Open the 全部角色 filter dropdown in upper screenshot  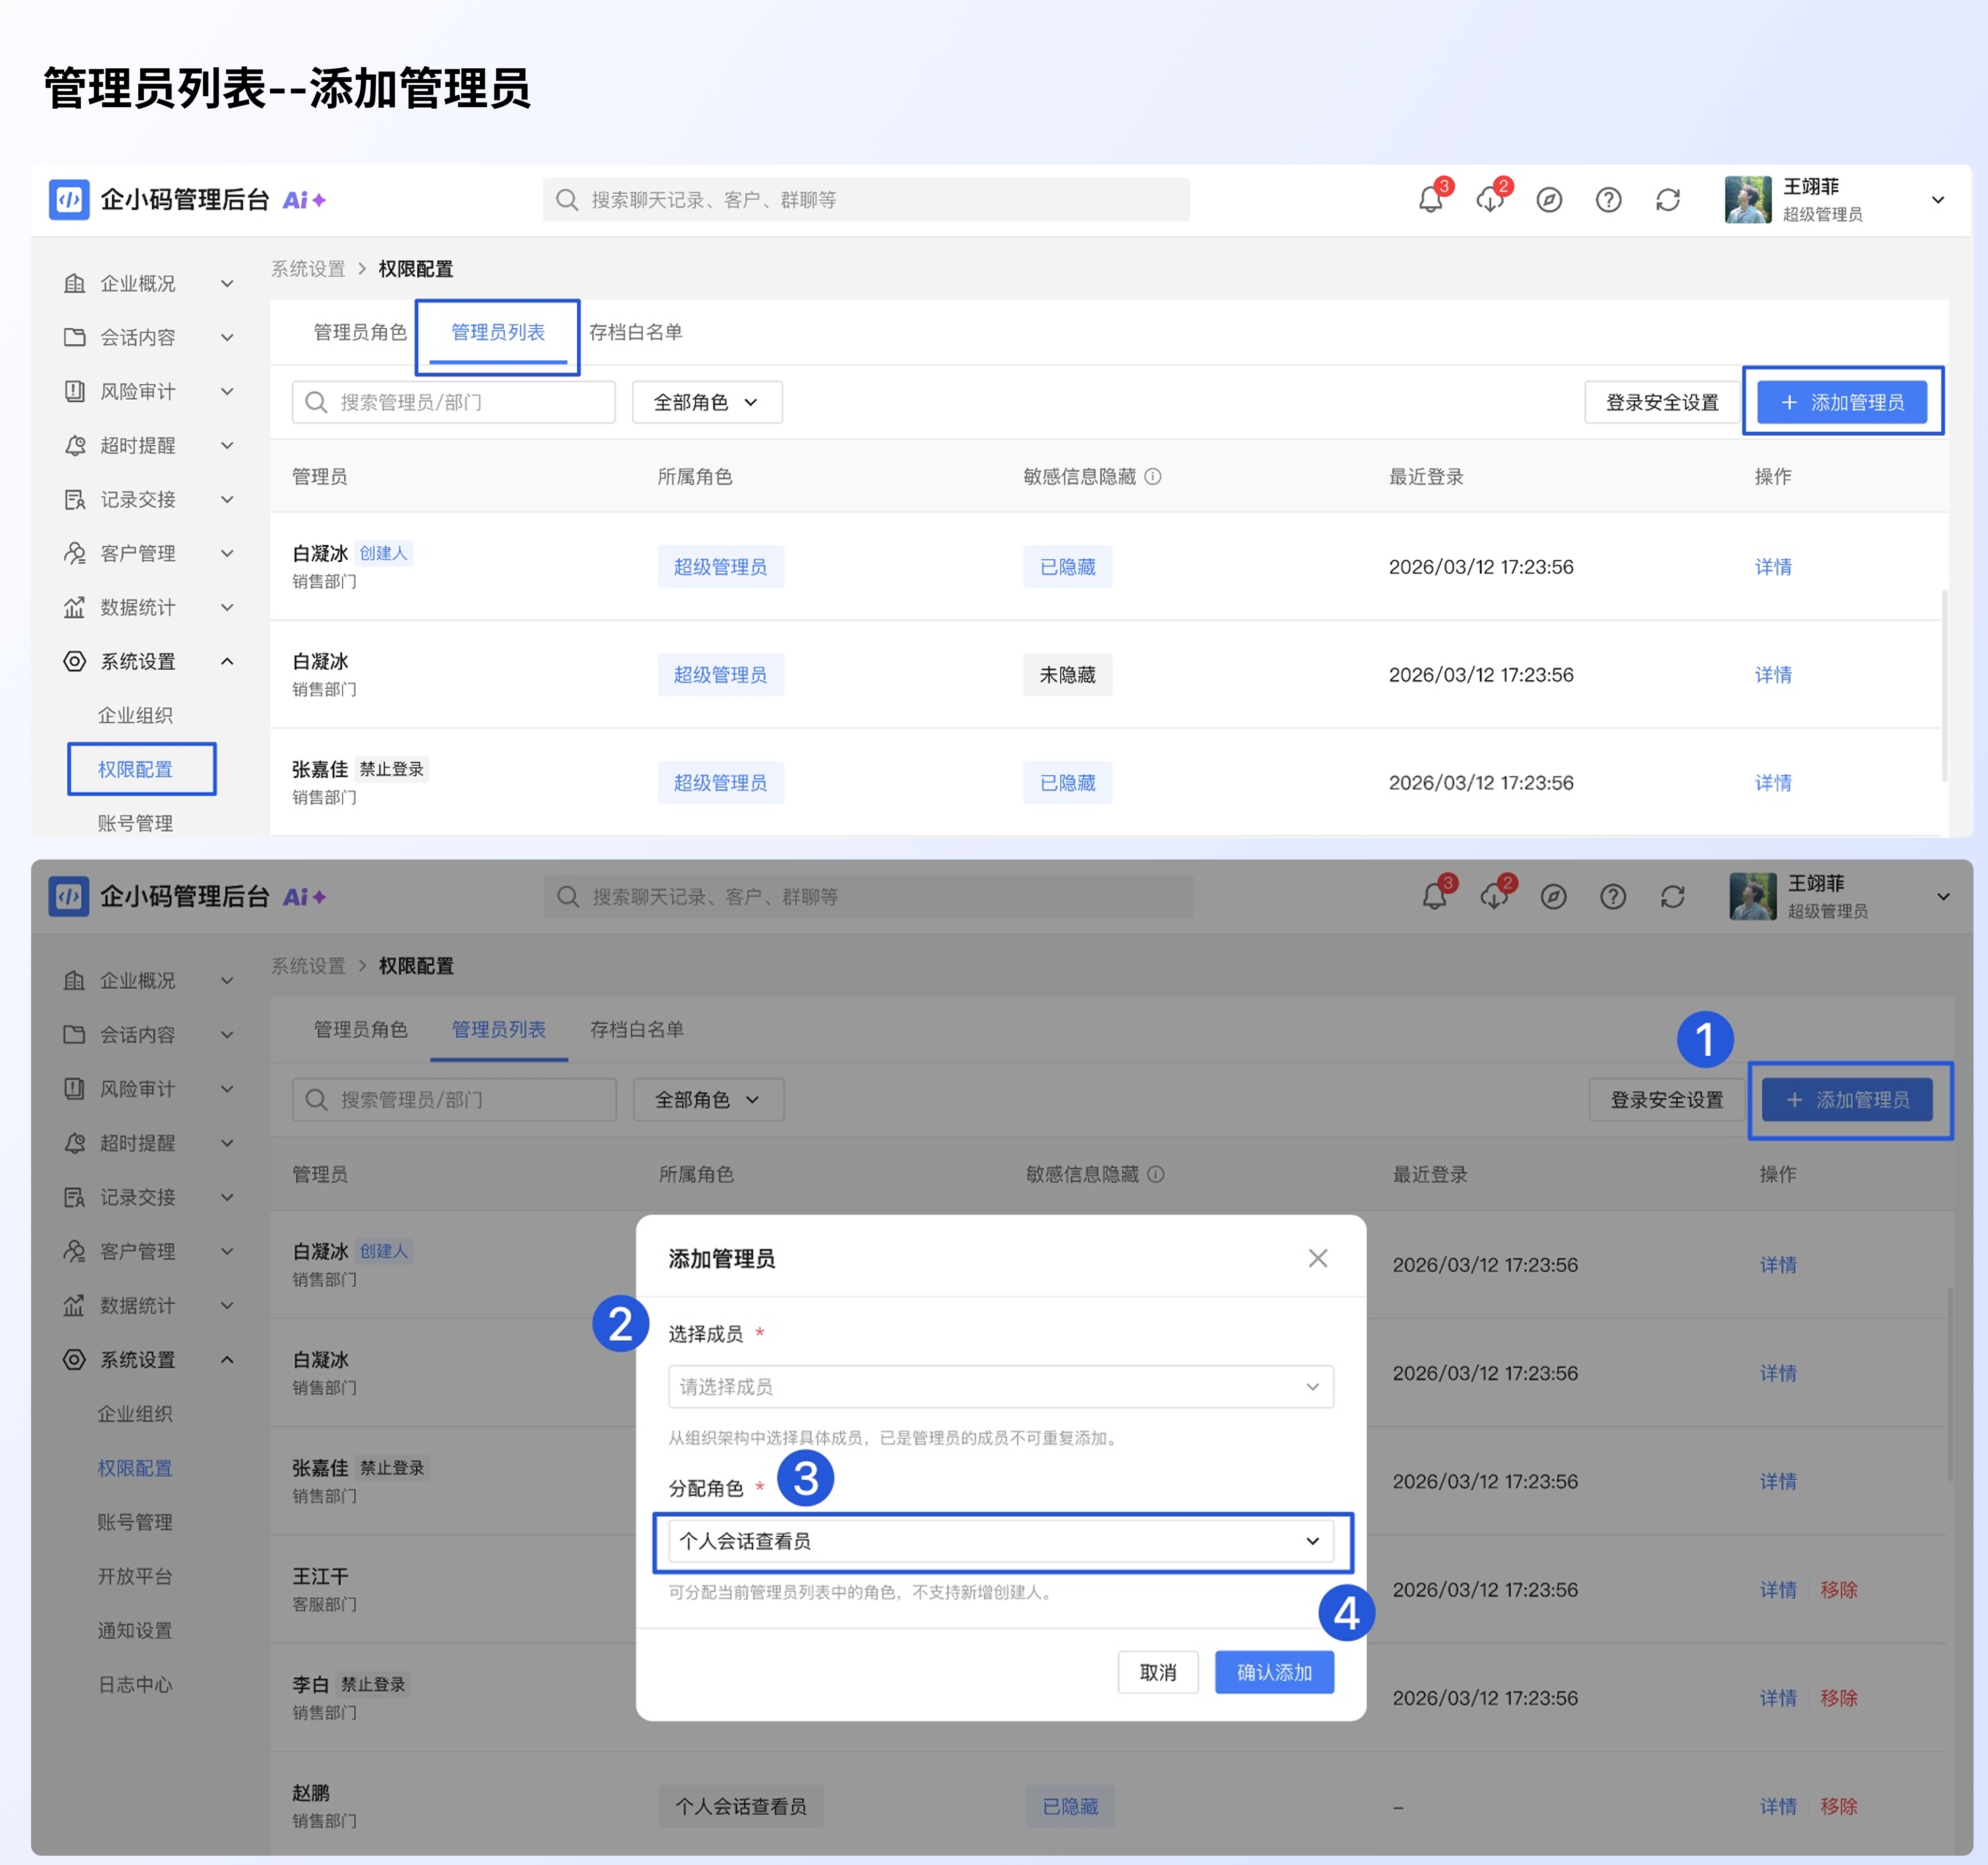tap(707, 402)
